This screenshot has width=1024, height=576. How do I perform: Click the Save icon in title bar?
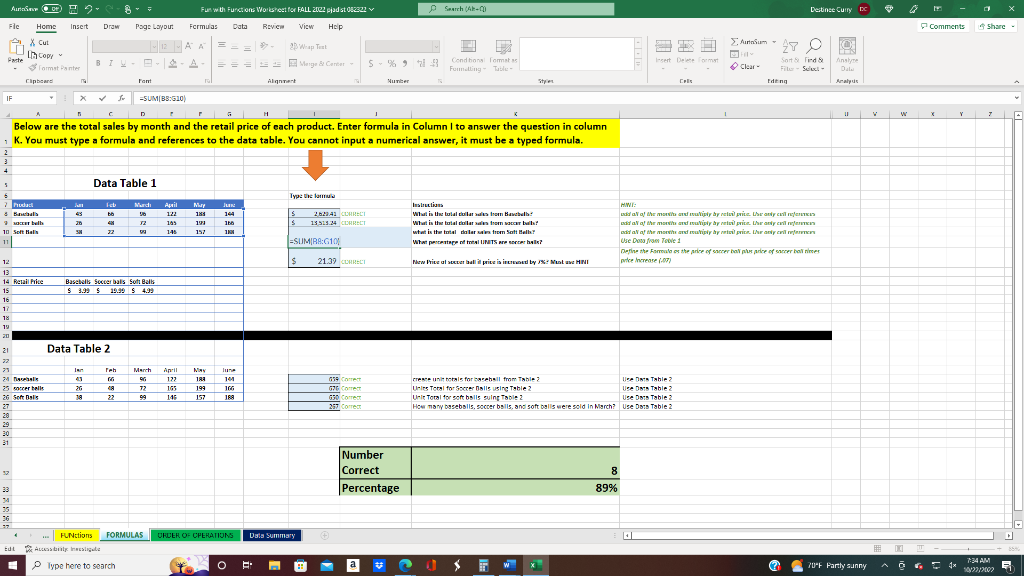pos(73,9)
